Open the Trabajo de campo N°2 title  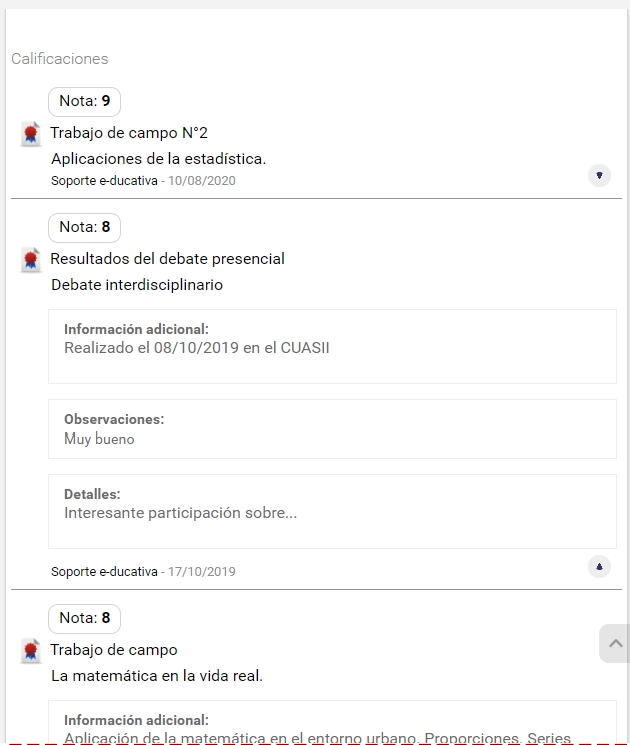129,133
